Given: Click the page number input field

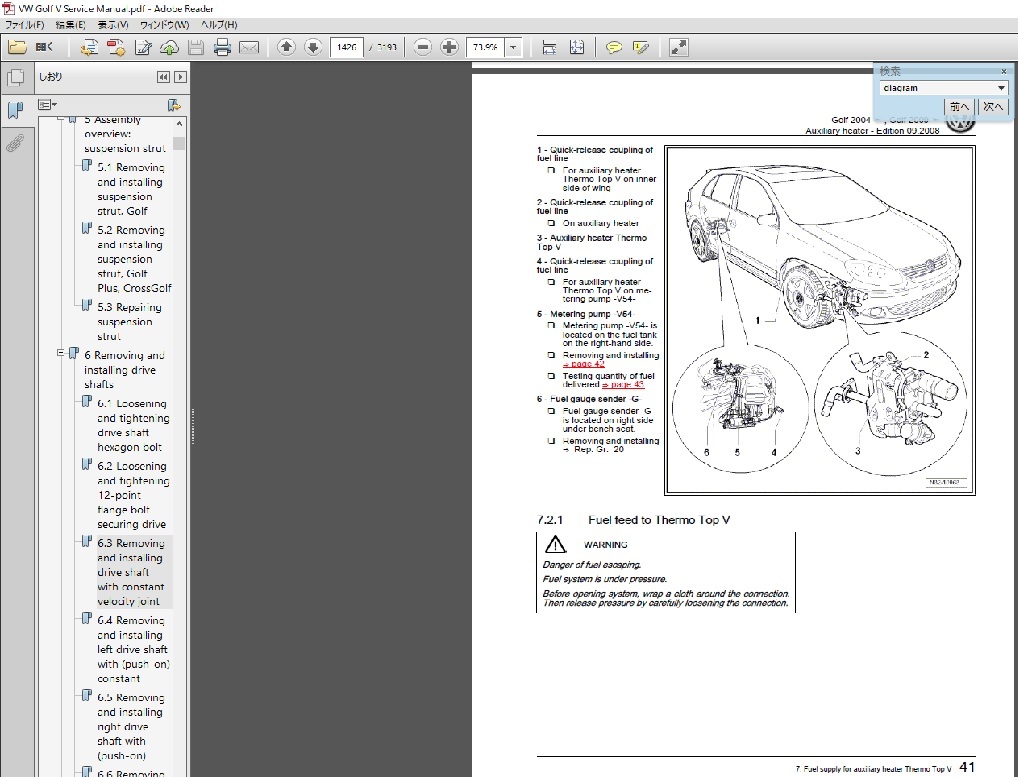Looking at the screenshot, I should pos(347,47).
